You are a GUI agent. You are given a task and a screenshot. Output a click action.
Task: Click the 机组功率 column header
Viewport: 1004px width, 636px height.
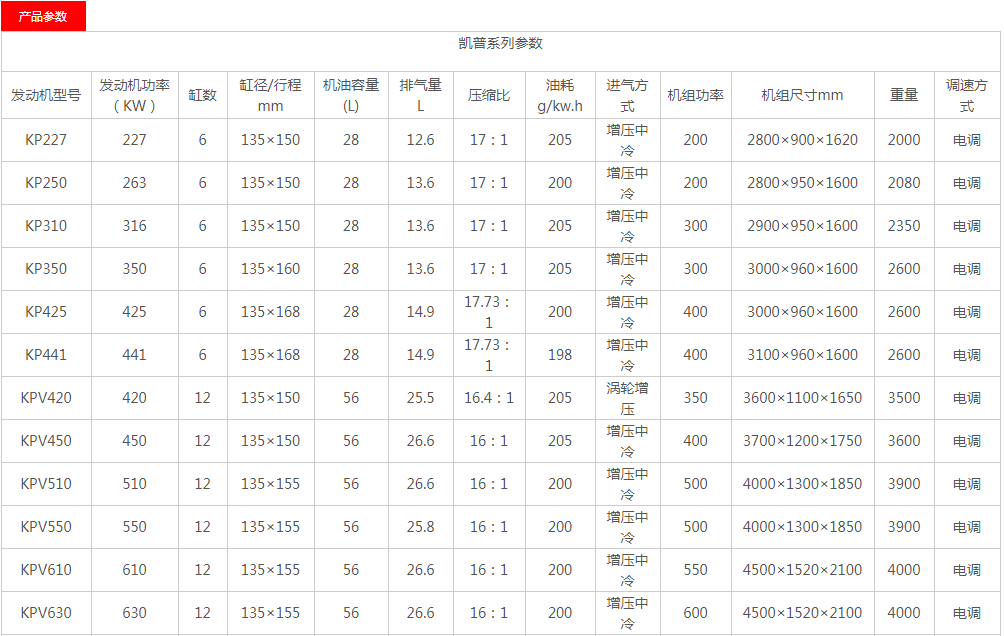[x=695, y=95]
